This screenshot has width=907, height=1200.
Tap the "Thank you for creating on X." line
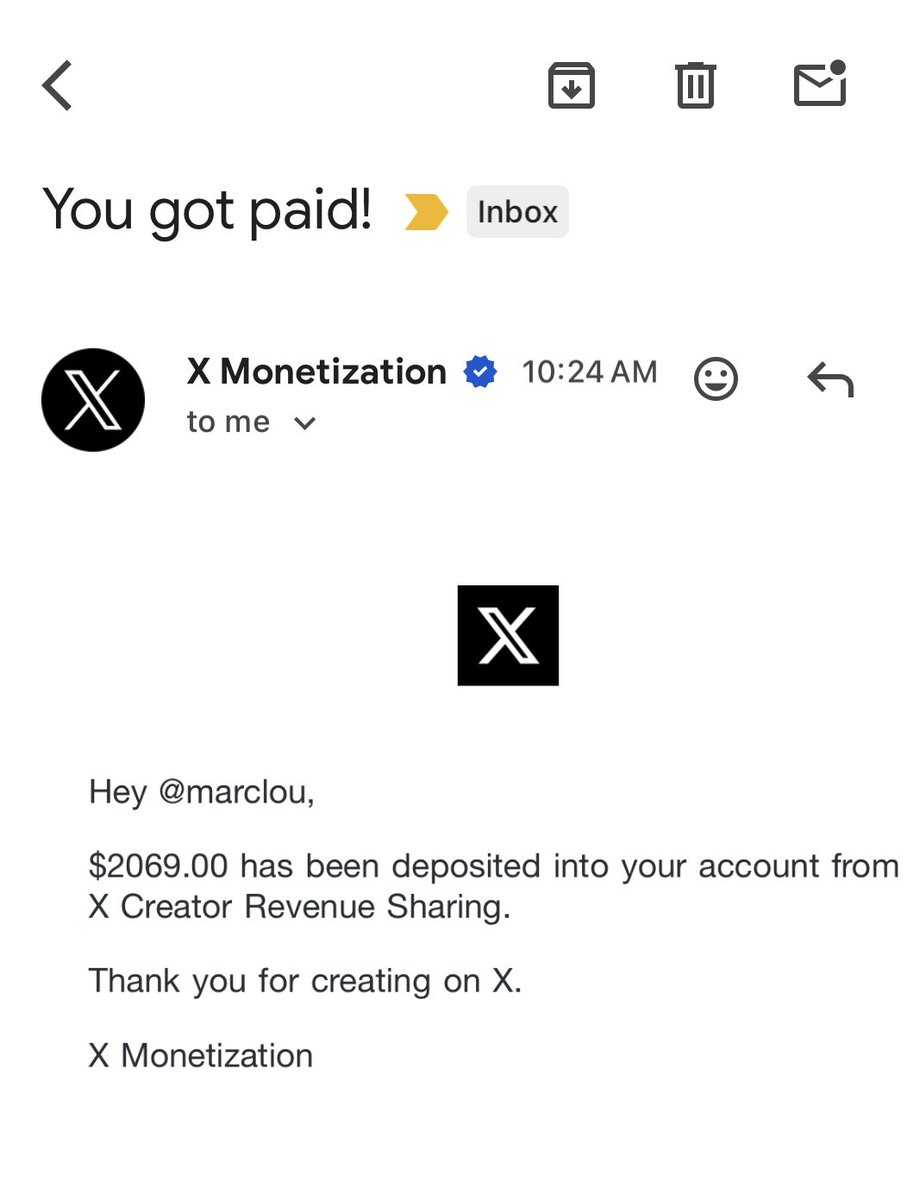(x=305, y=981)
